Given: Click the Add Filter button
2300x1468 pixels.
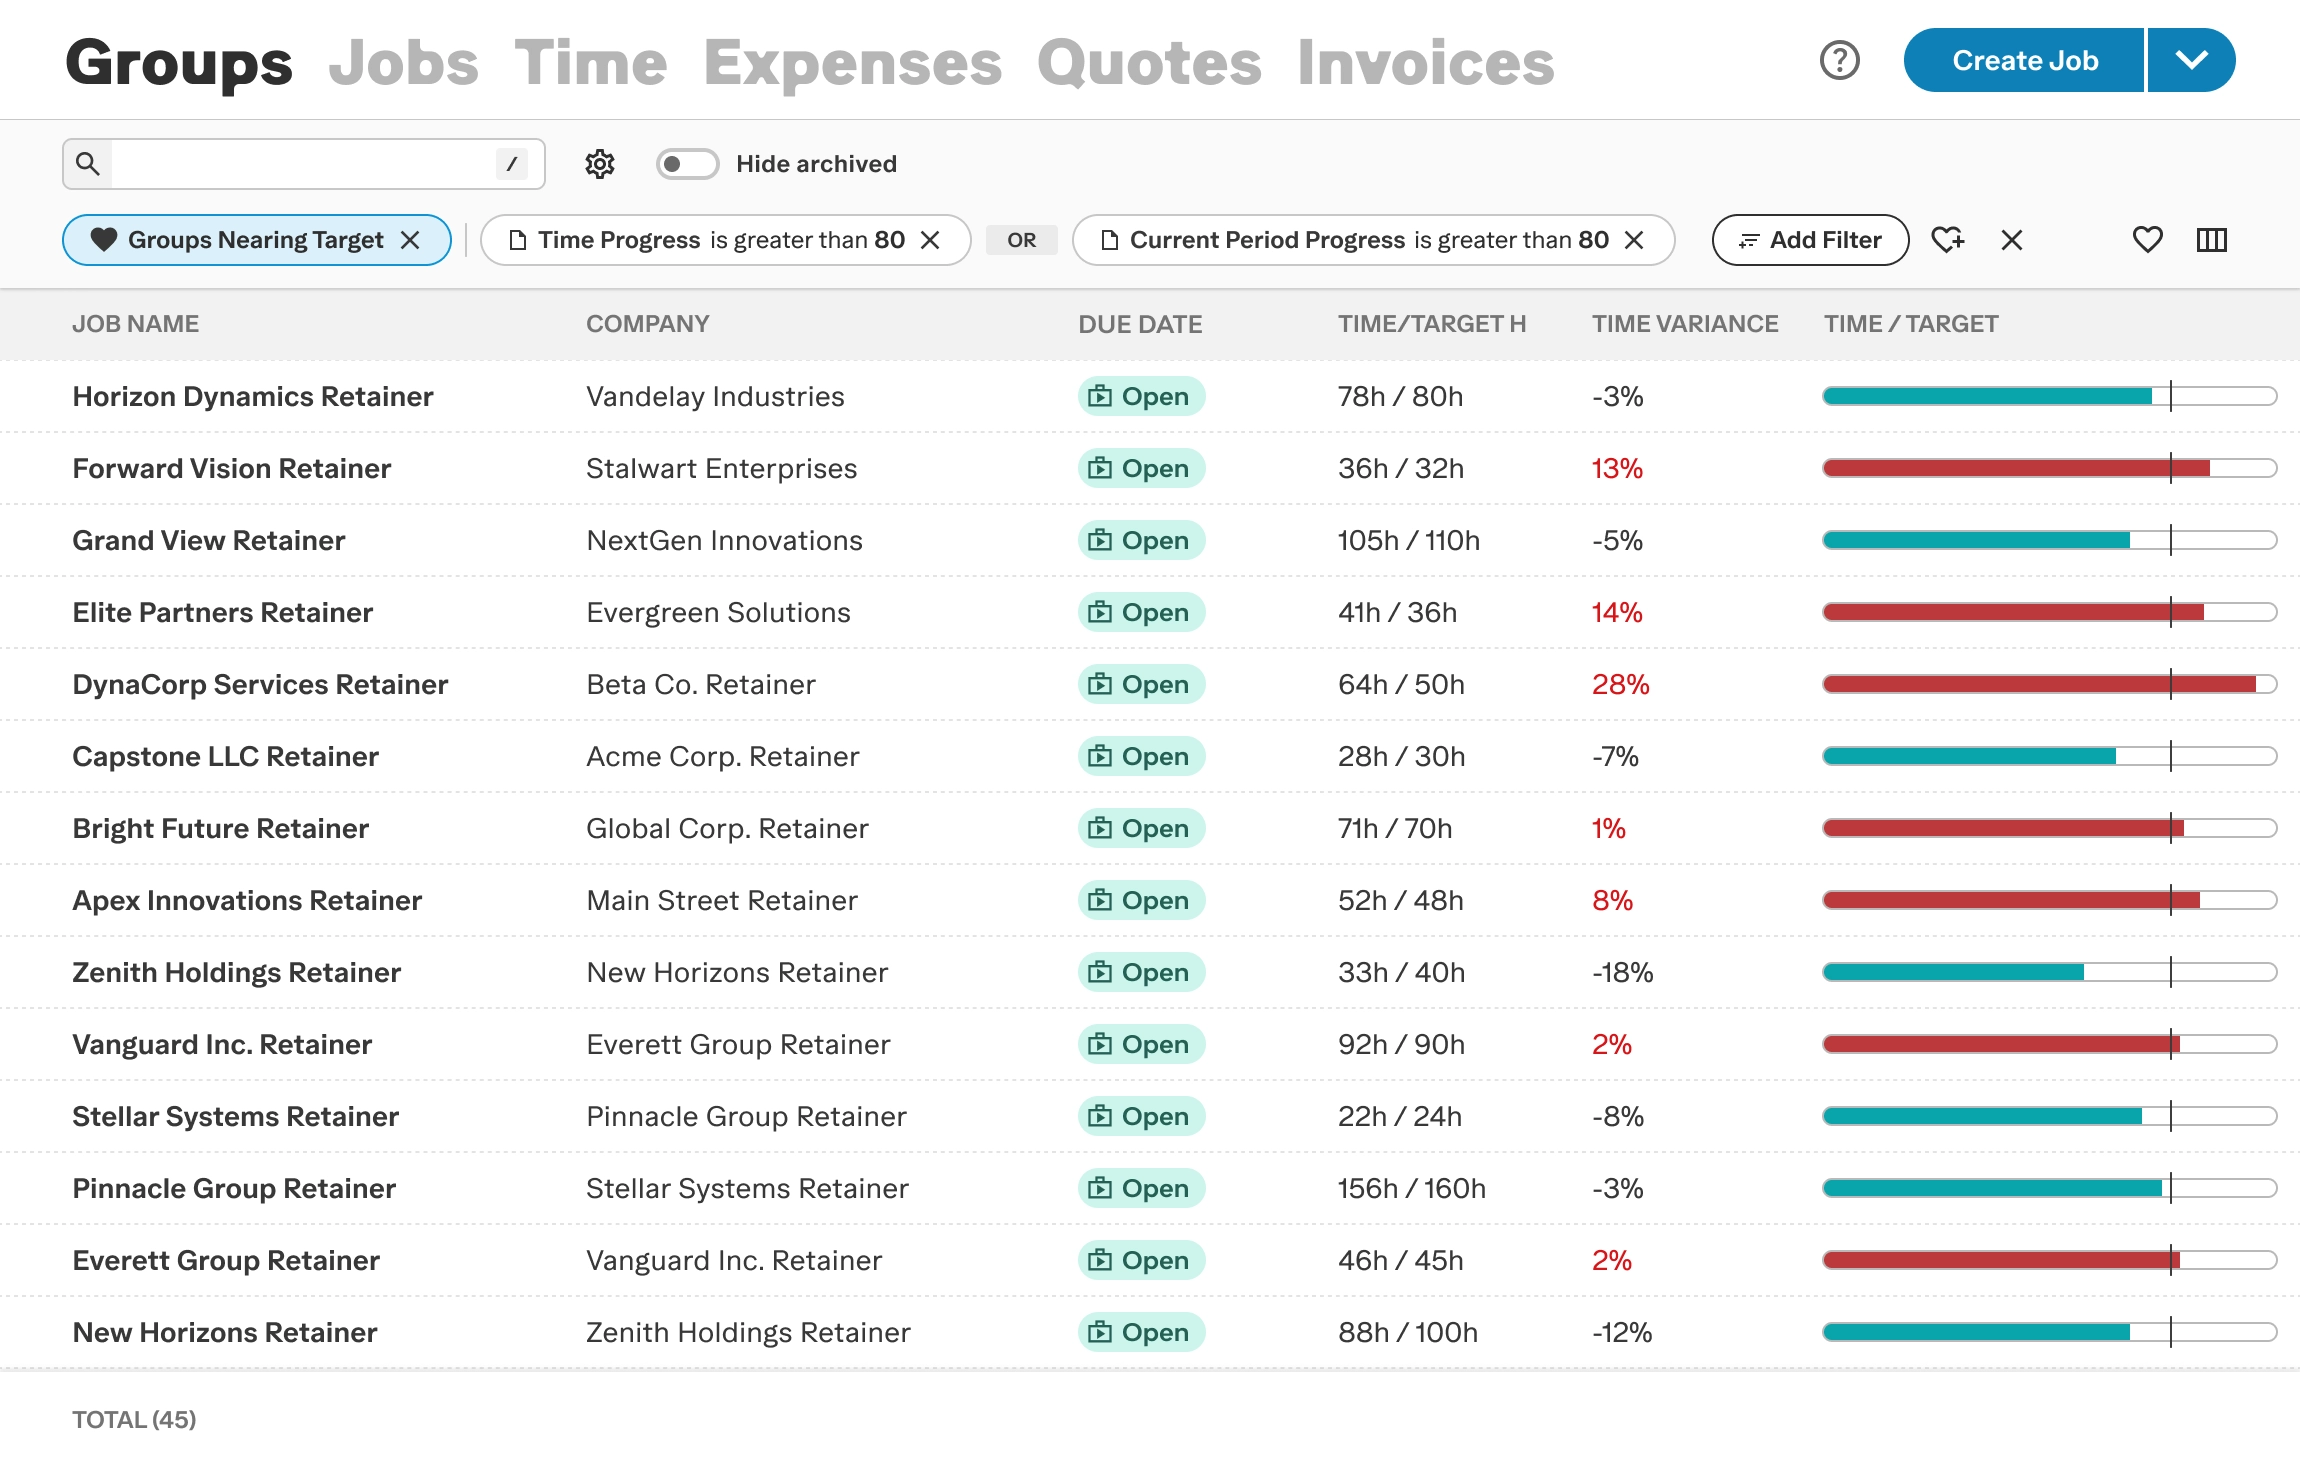Looking at the screenshot, I should click(x=1810, y=240).
